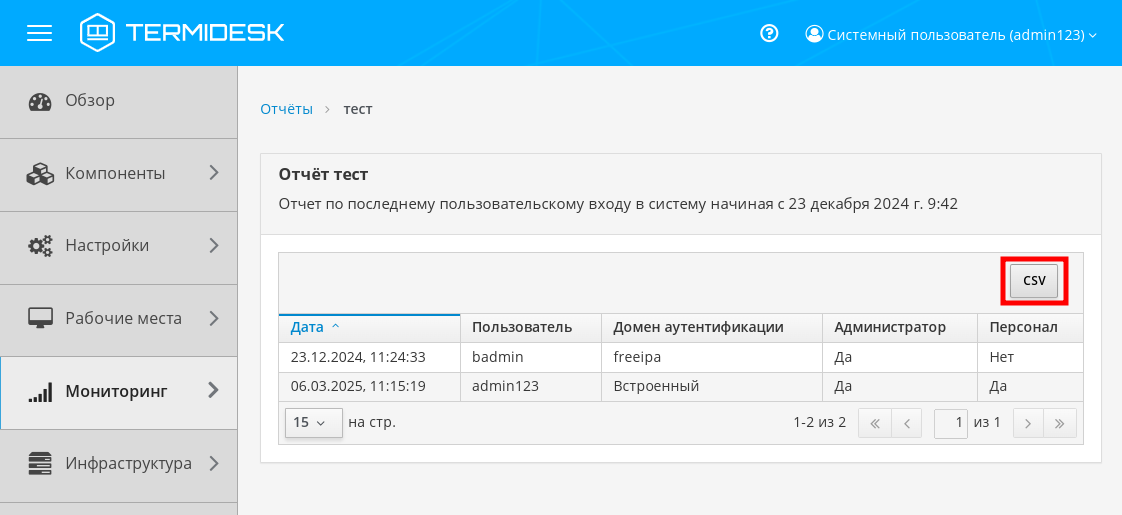
Task: Click the Настройки gears icon
Action: click(x=40, y=246)
